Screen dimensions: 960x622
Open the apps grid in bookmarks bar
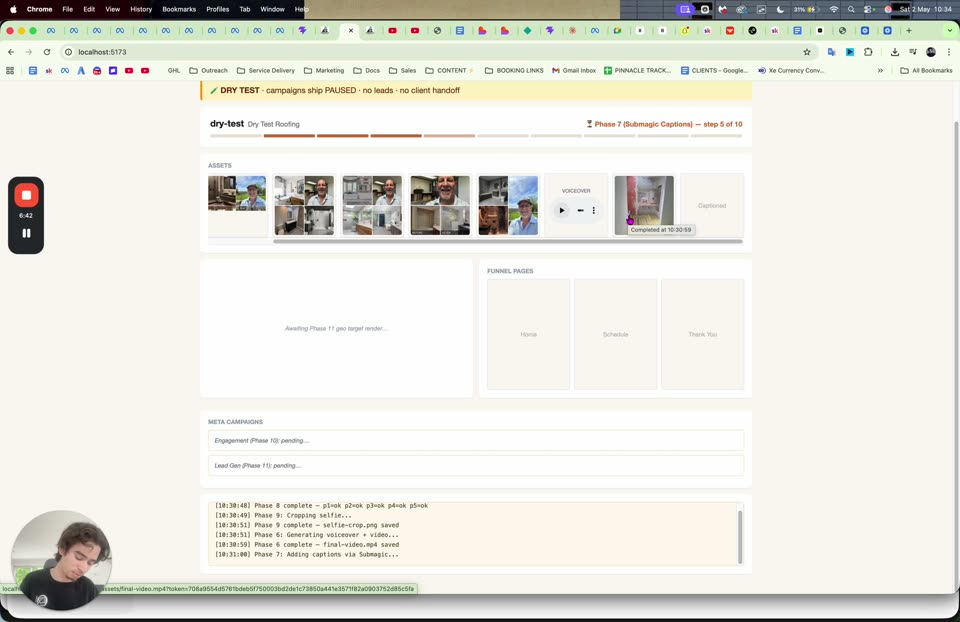coord(10,70)
